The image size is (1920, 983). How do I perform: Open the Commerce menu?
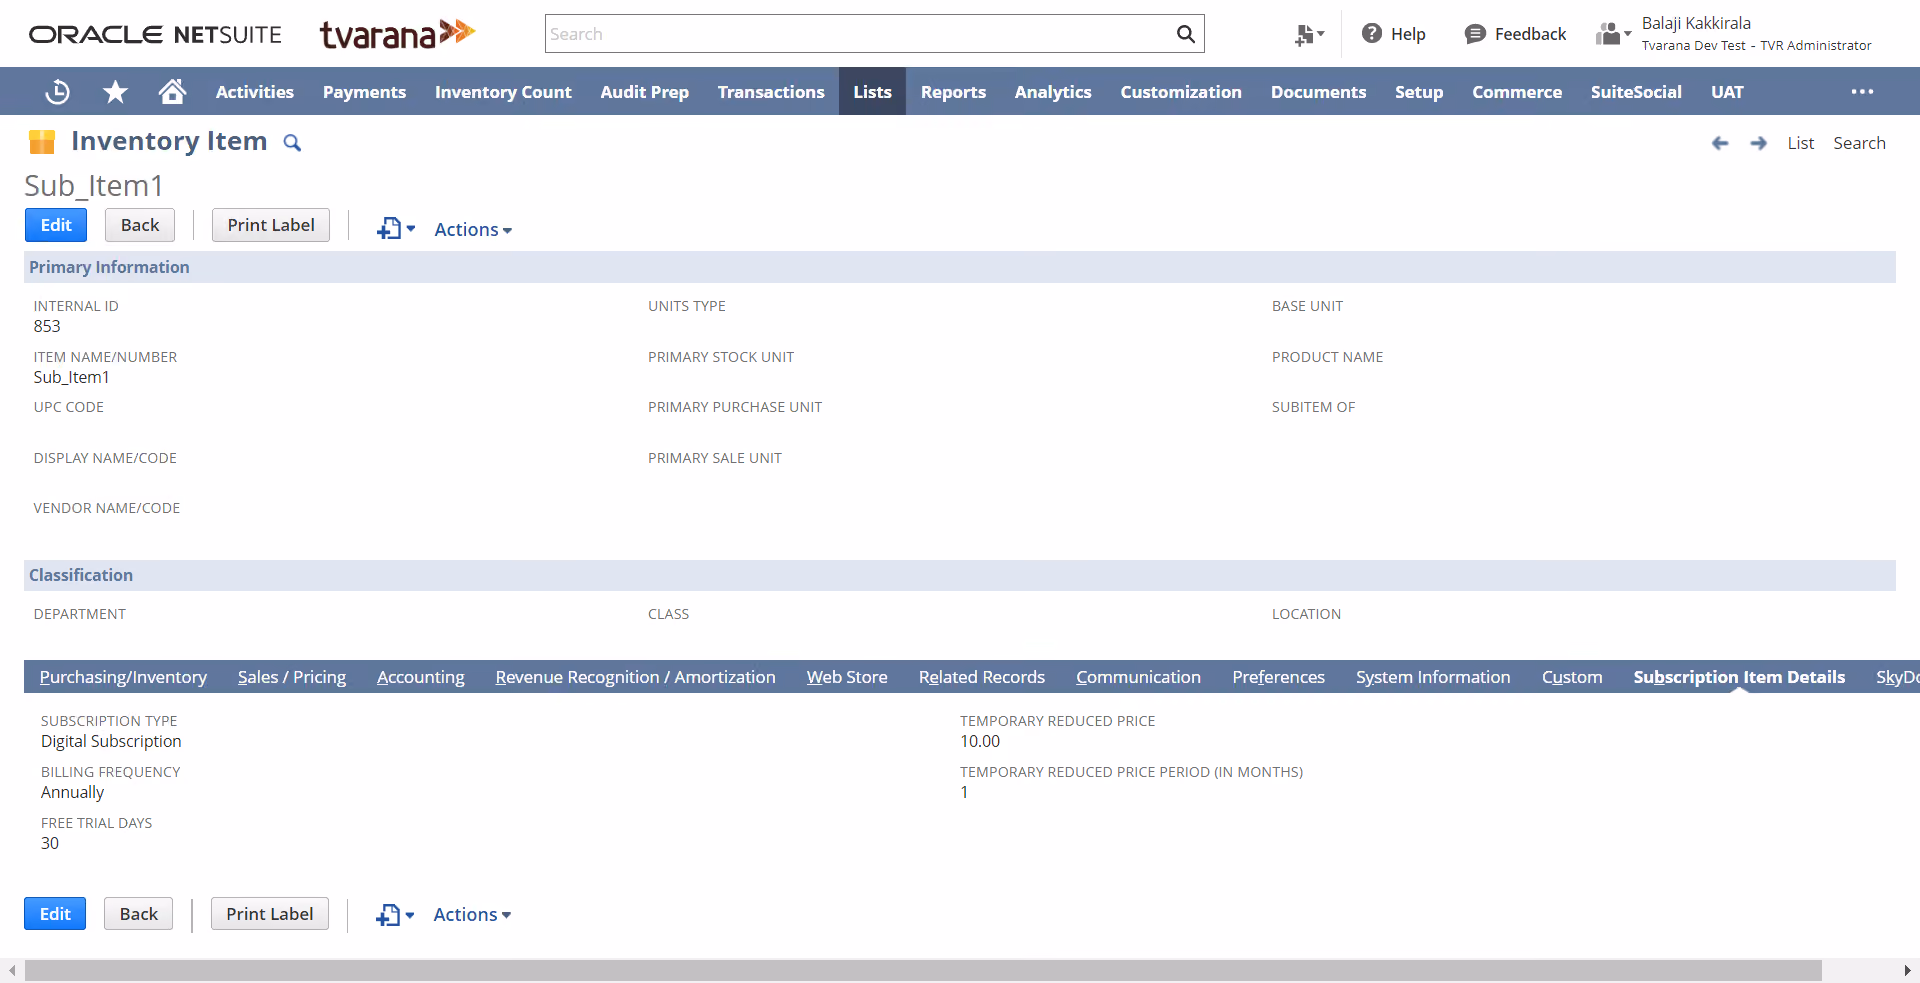click(1517, 92)
